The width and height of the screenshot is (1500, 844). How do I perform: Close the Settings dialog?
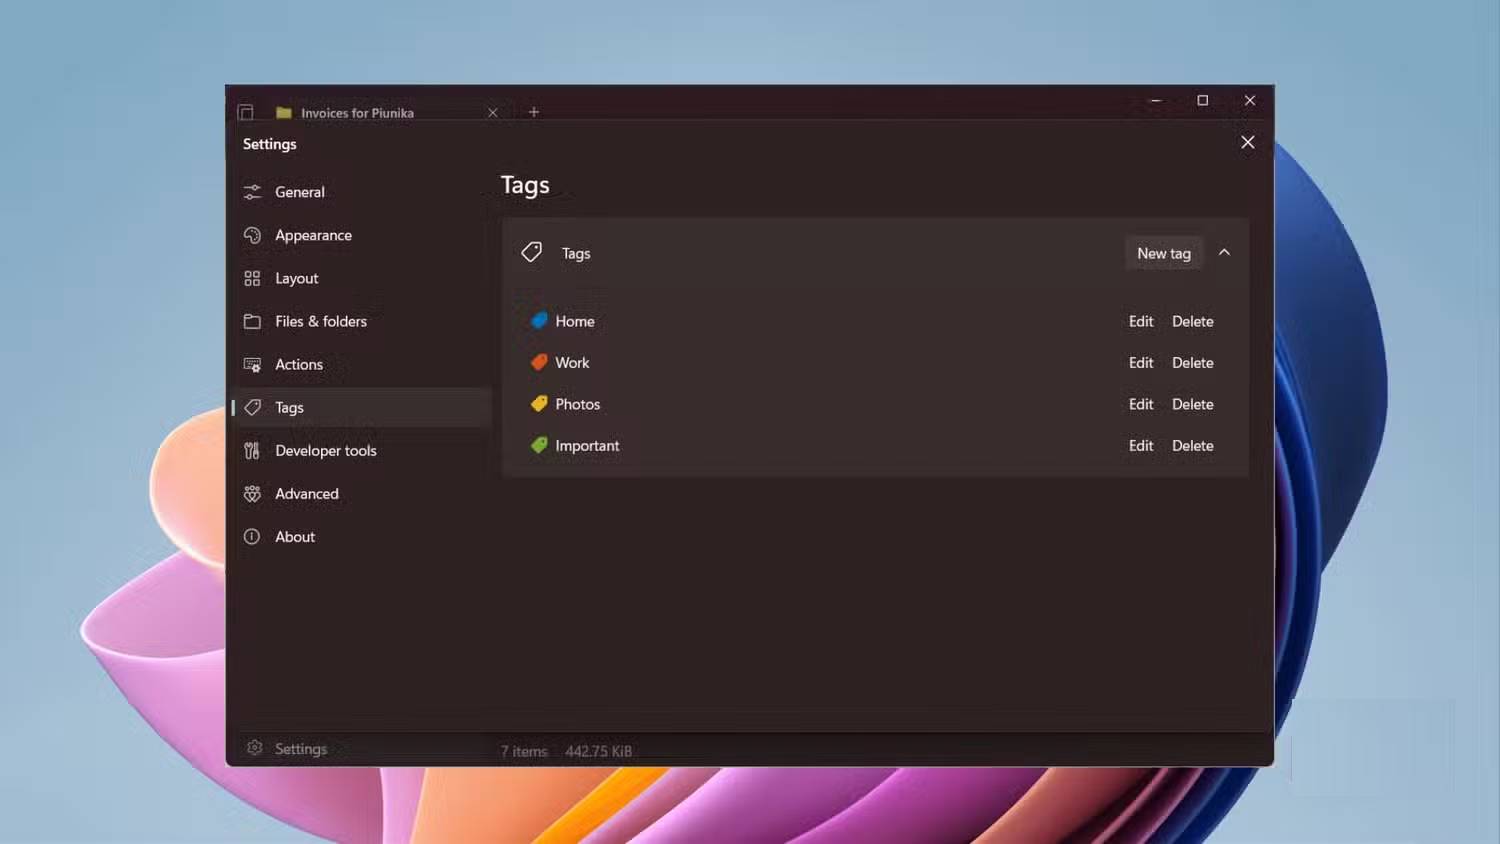1247,142
